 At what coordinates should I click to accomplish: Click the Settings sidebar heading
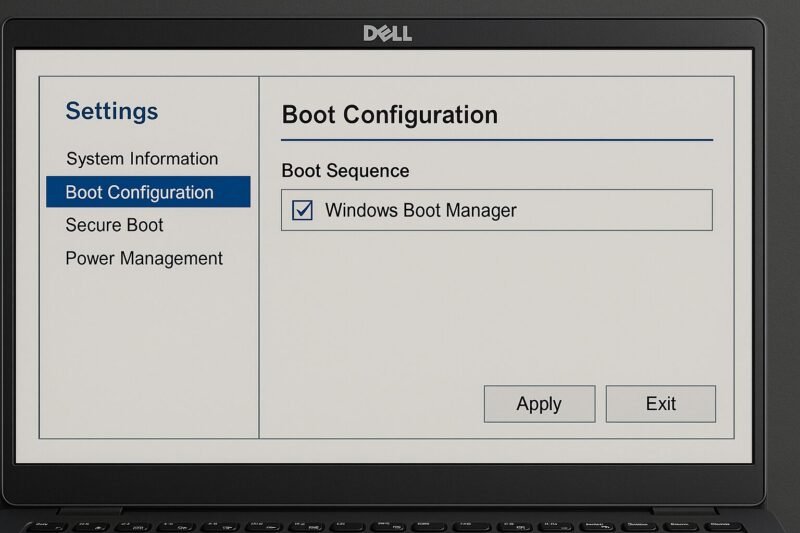(112, 111)
